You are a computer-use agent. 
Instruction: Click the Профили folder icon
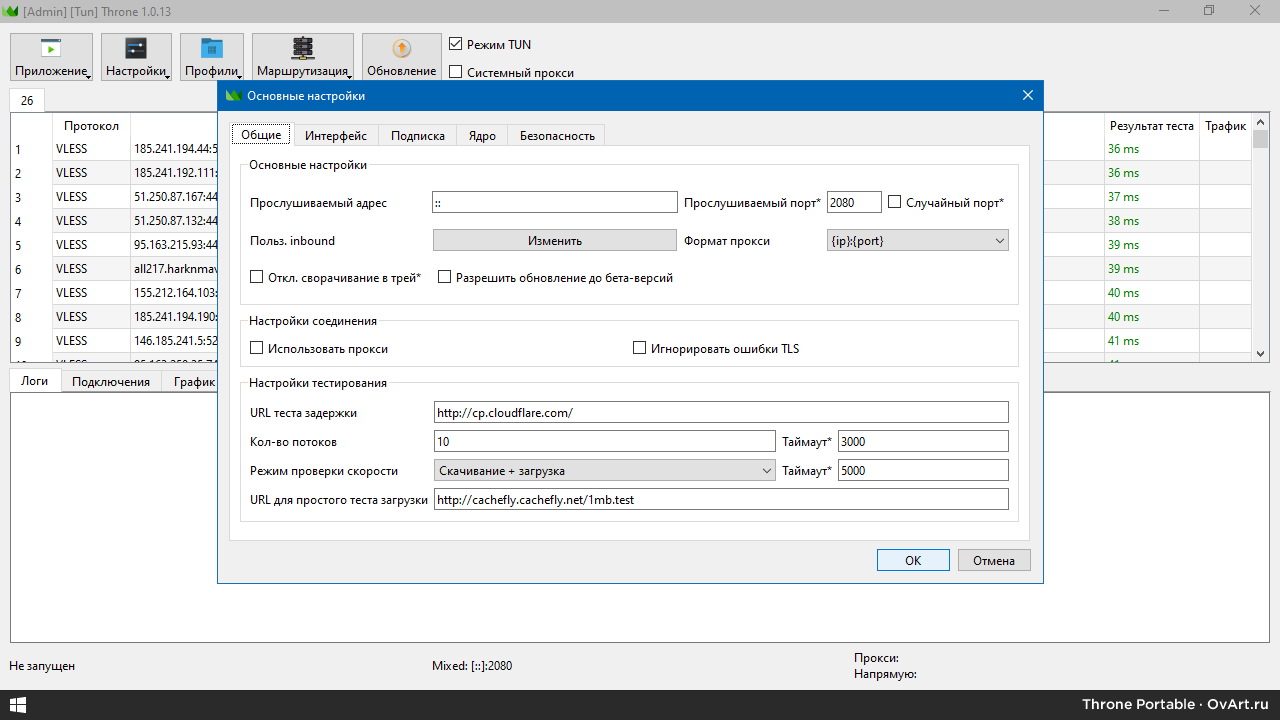[x=212, y=48]
